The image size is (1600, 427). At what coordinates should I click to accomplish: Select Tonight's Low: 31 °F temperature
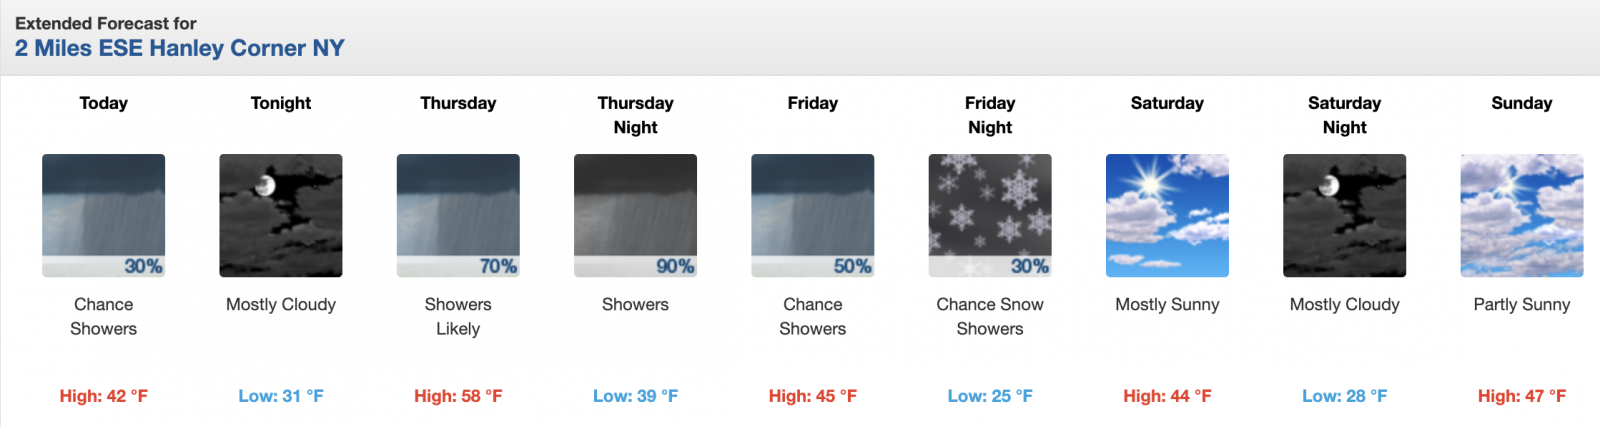click(x=281, y=396)
